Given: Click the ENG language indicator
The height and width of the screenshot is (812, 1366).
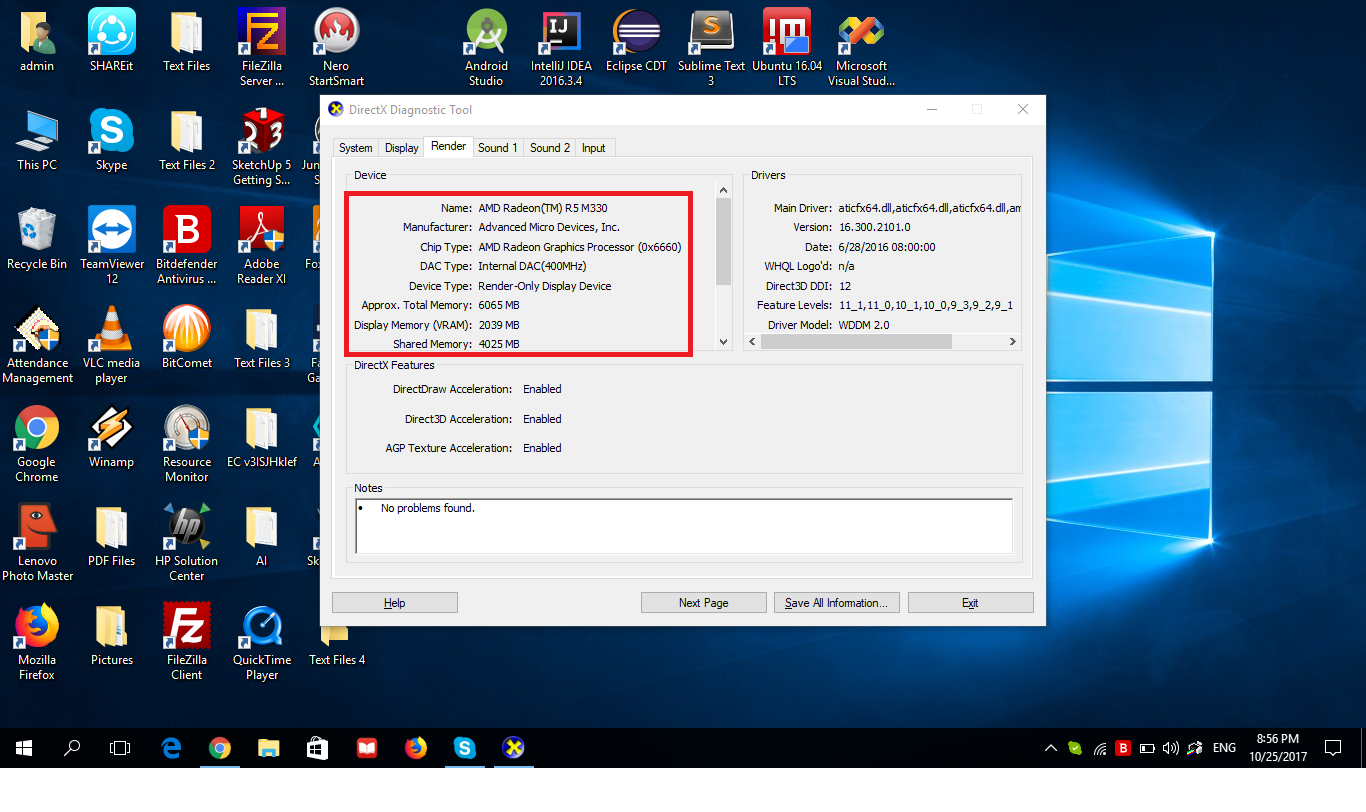Looking at the screenshot, I should tap(1224, 748).
